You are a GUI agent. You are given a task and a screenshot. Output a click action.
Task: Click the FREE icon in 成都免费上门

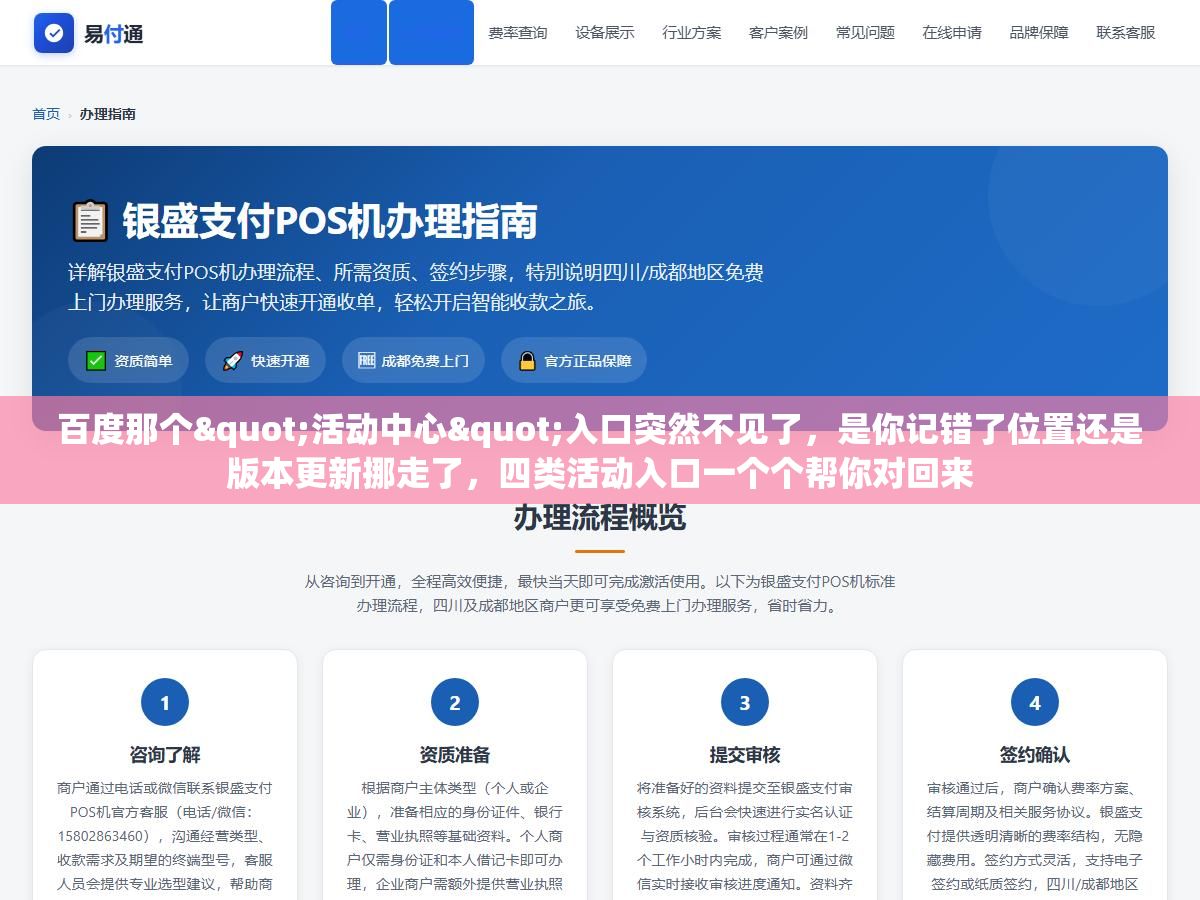pos(367,361)
